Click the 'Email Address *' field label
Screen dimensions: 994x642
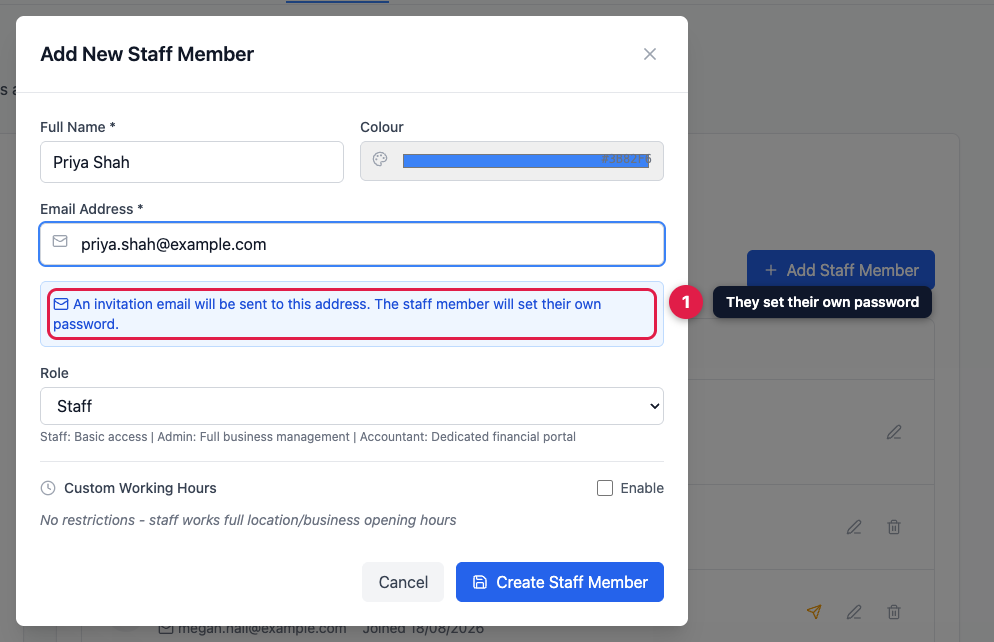[x=92, y=209]
